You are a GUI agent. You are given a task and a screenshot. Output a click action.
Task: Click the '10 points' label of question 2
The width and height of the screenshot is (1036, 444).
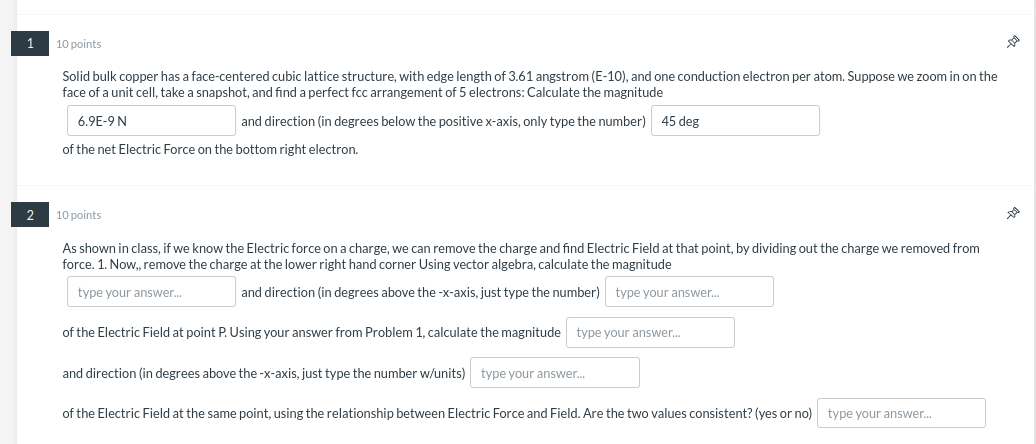[x=78, y=215]
